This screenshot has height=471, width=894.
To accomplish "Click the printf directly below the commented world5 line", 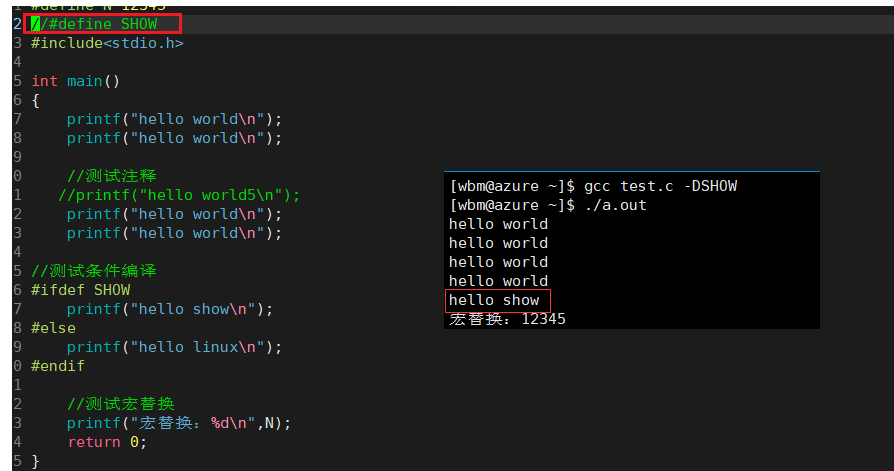I will [x=174, y=214].
